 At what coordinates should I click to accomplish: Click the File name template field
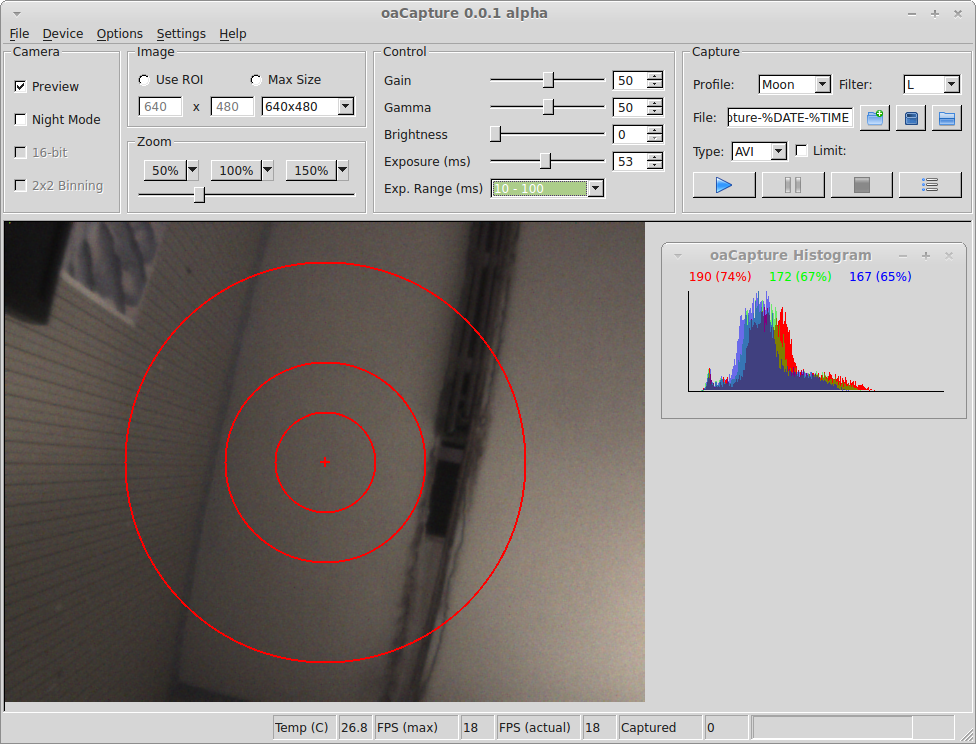[x=790, y=118]
